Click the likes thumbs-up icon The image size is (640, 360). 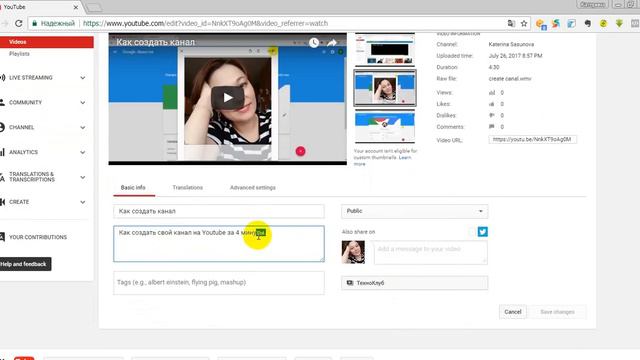492,104
